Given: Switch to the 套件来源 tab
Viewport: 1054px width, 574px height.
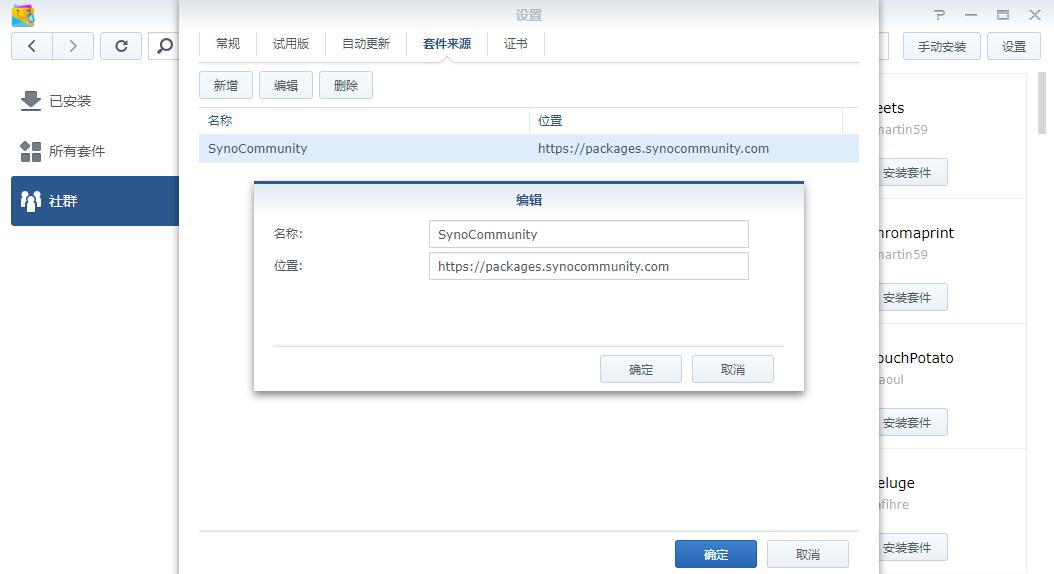Looking at the screenshot, I should point(446,44).
